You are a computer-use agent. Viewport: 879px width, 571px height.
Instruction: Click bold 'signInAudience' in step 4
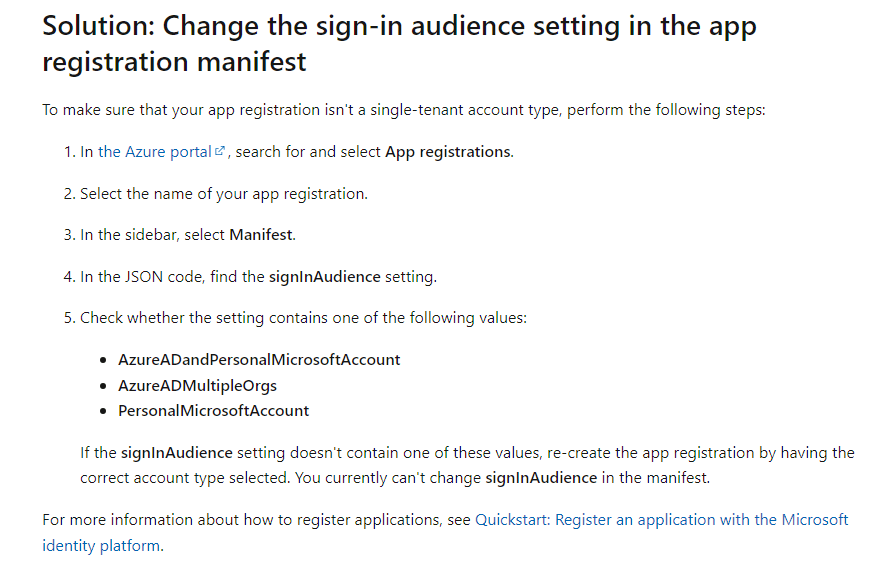pyautogui.click(x=325, y=277)
